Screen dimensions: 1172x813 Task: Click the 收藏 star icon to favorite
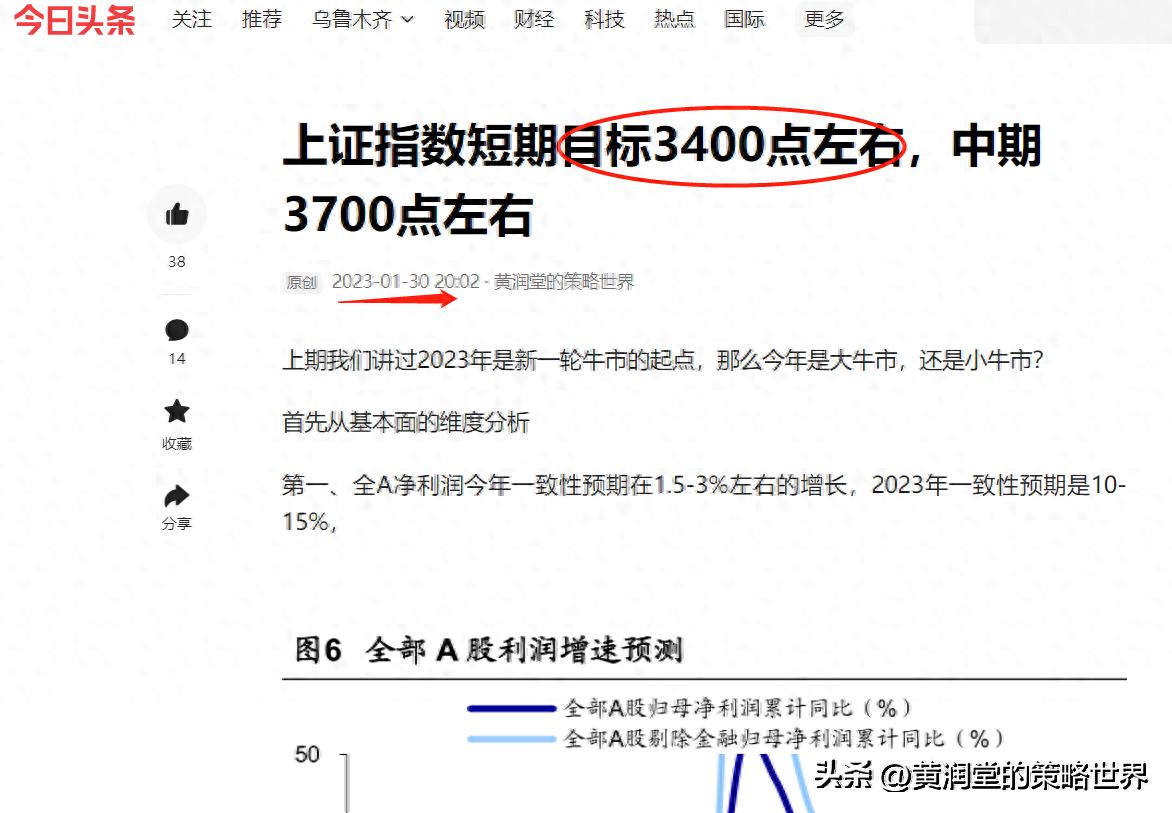[x=176, y=412]
